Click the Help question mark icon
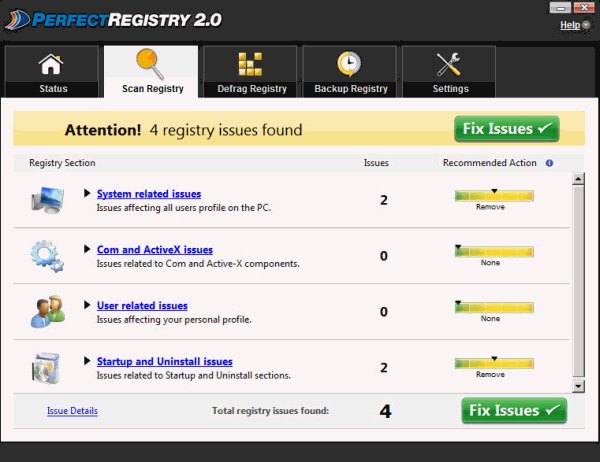 tap(586, 25)
